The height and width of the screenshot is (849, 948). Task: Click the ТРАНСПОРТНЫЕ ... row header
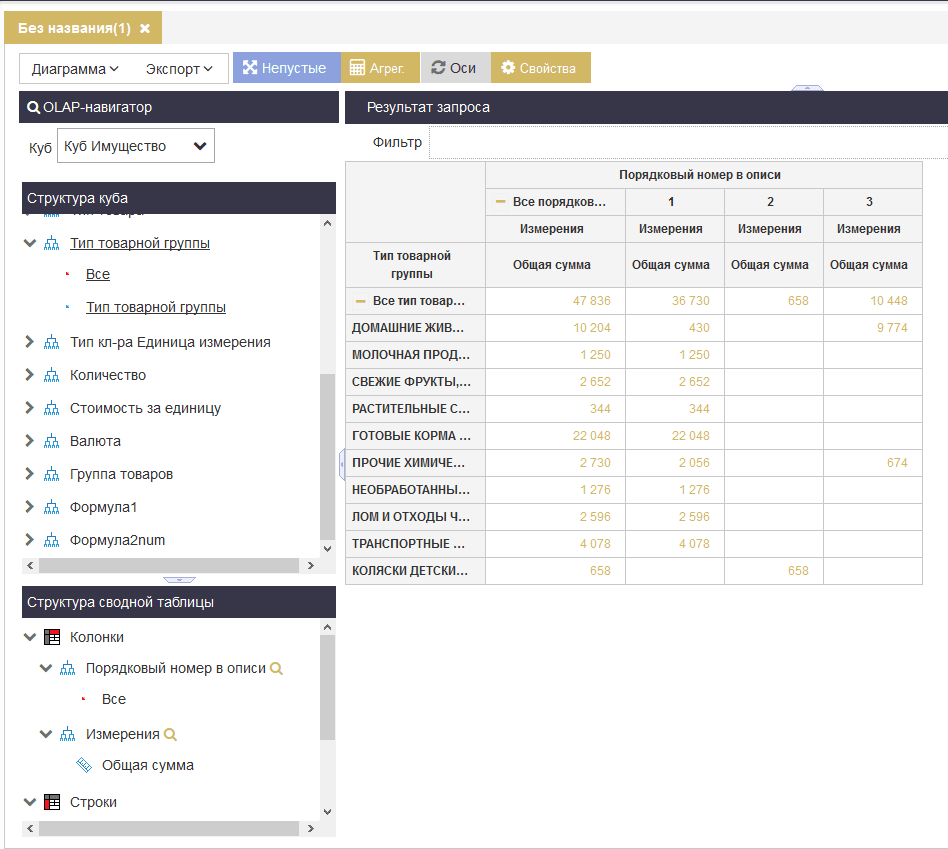pyautogui.click(x=415, y=544)
